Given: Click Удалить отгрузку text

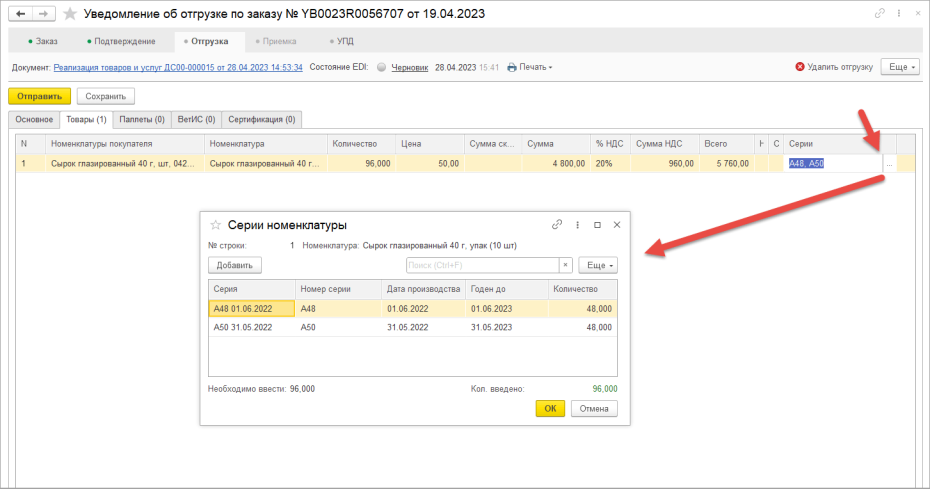Looking at the screenshot, I should coord(840,67).
